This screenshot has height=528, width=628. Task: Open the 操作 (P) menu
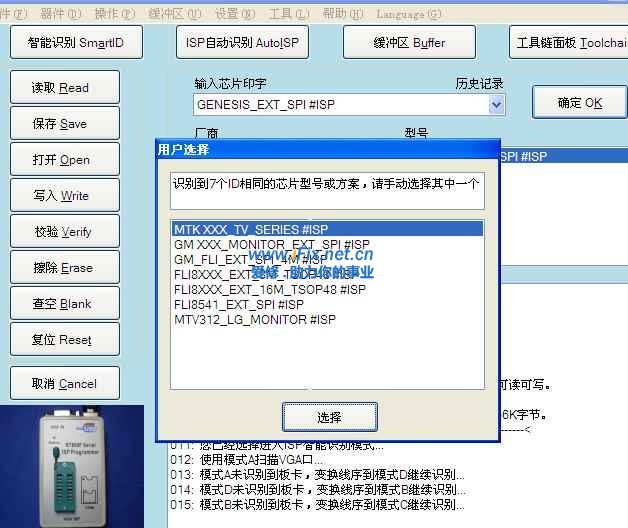(115, 14)
